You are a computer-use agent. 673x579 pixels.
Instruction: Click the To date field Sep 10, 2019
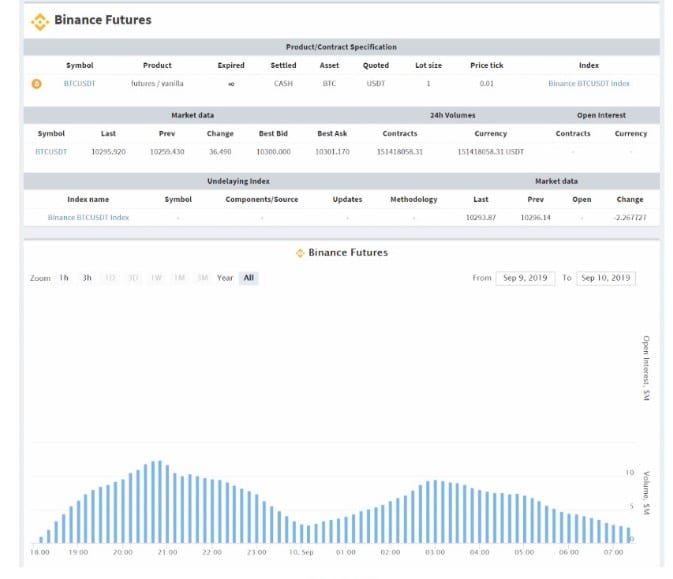(606, 278)
